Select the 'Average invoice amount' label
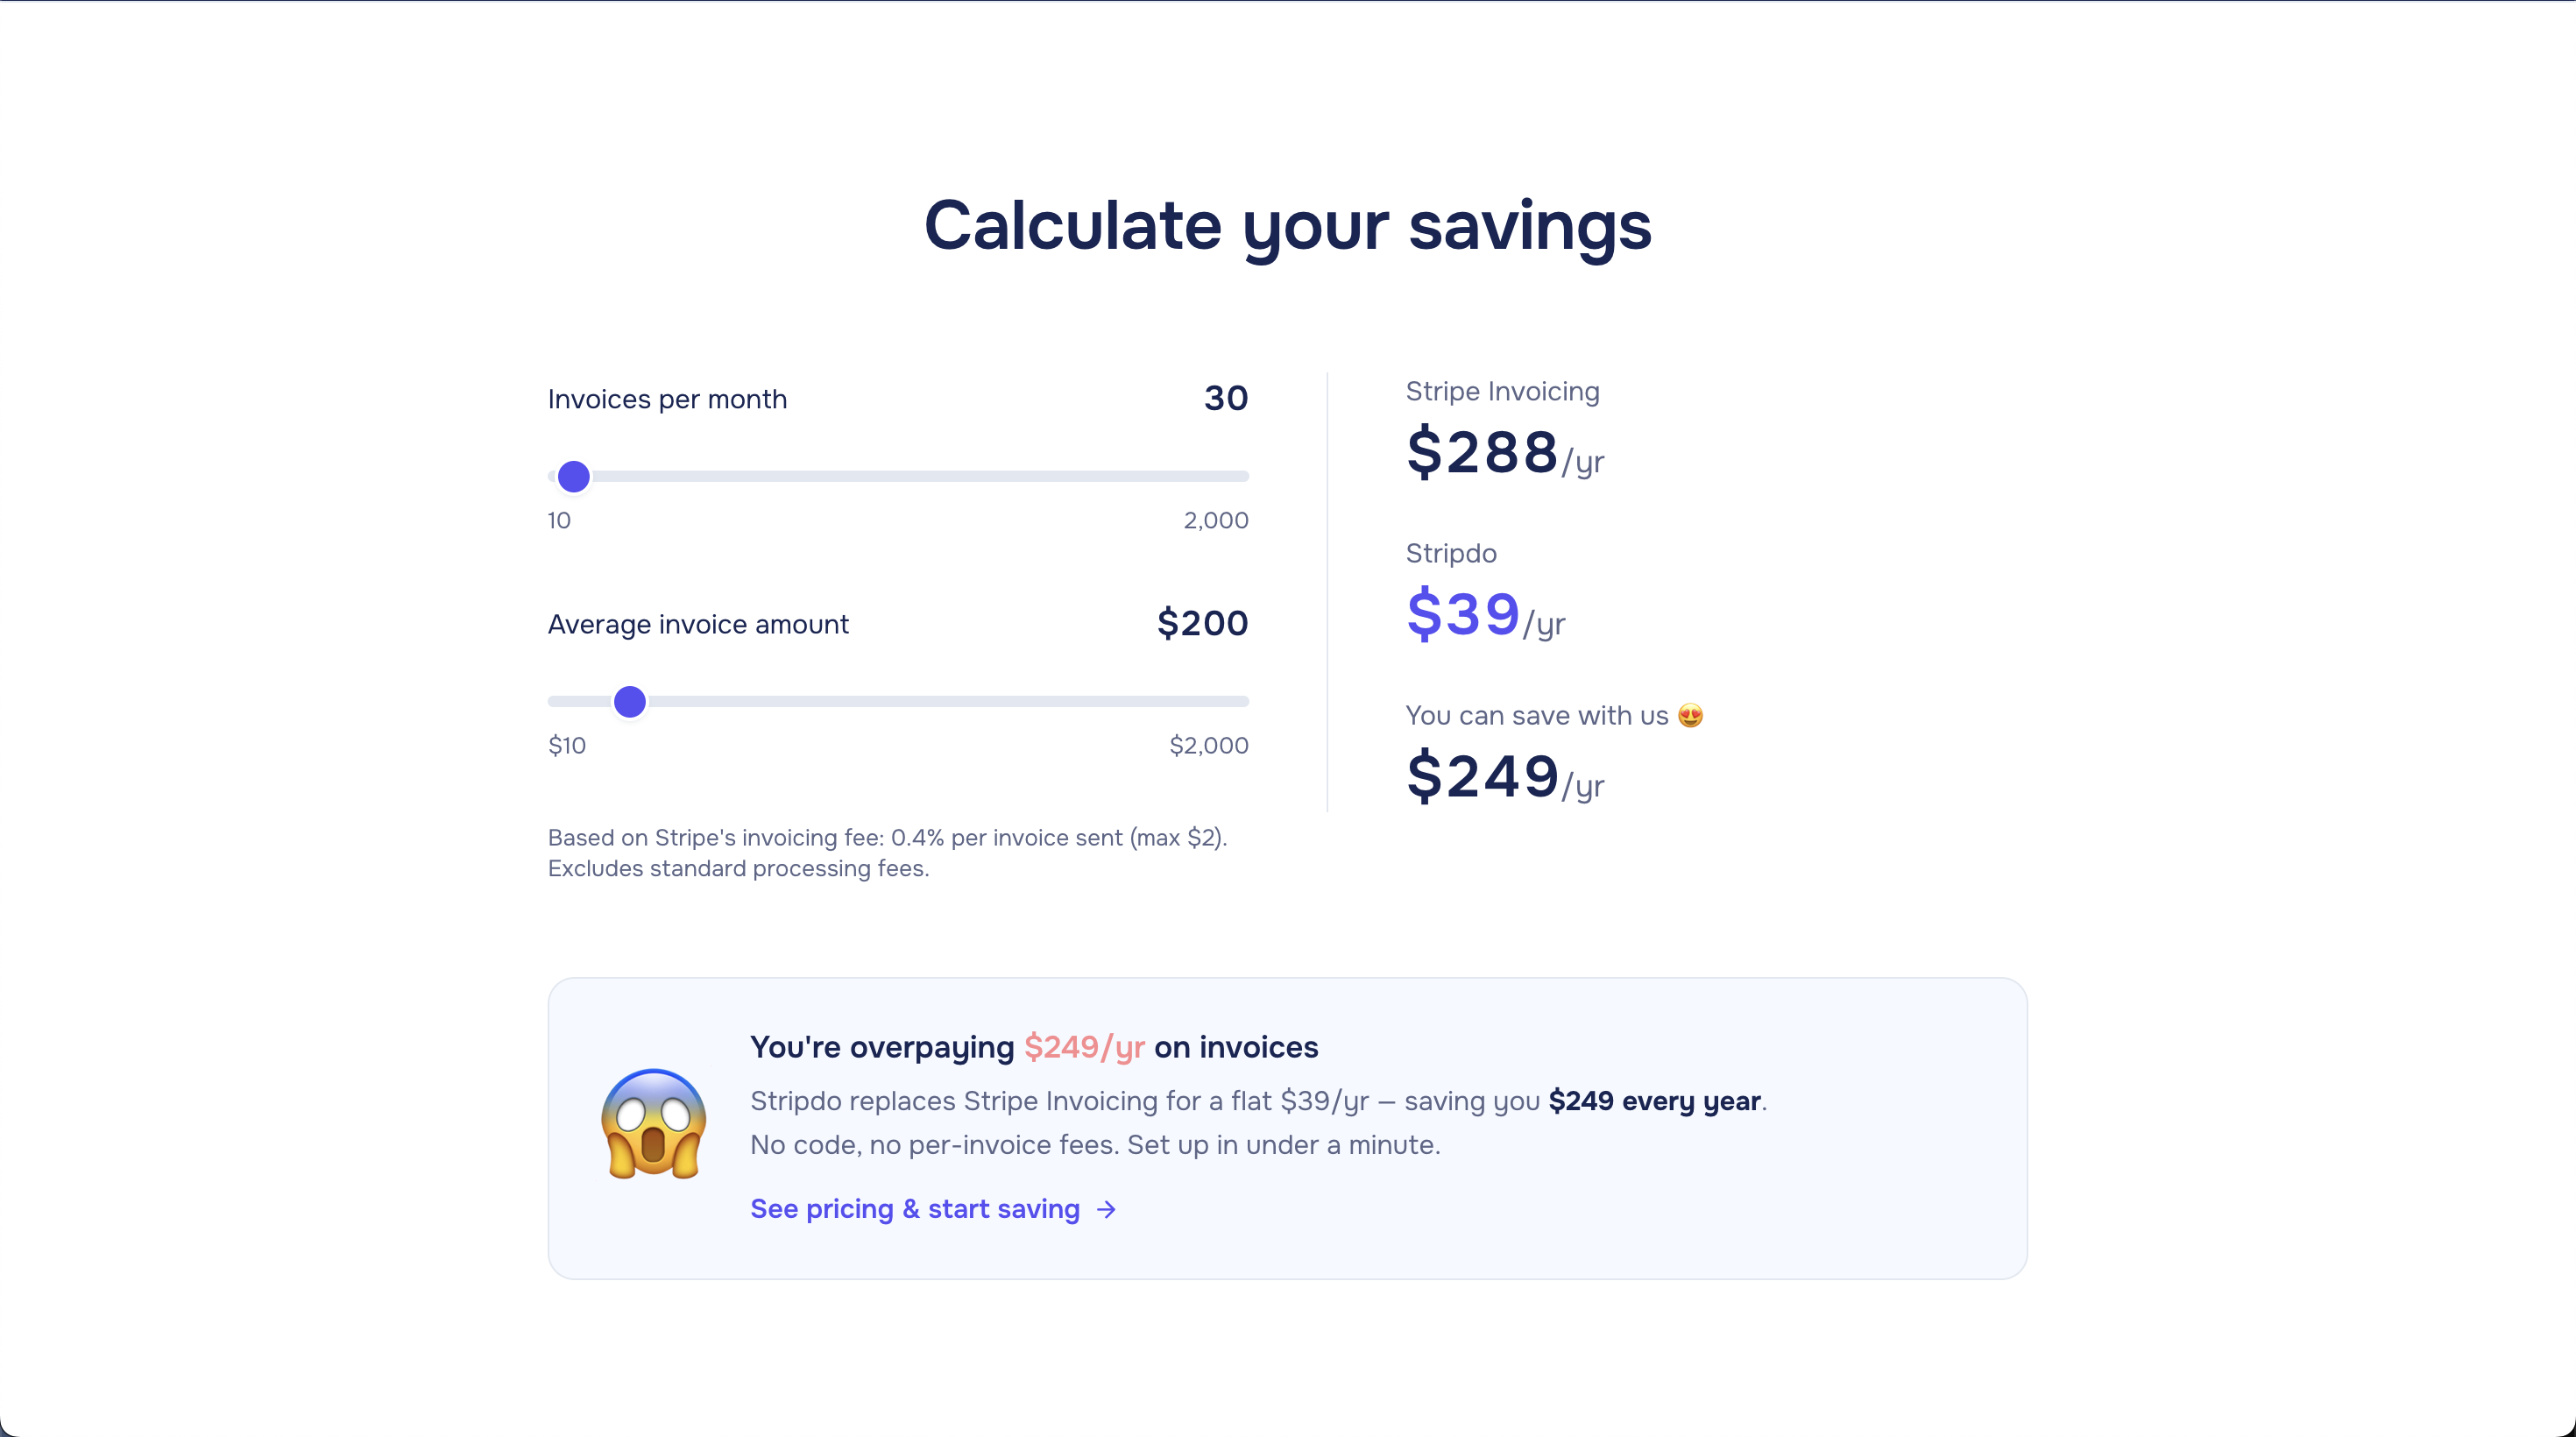The width and height of the screenshot is (2576, 1437). tap(698, 623)
